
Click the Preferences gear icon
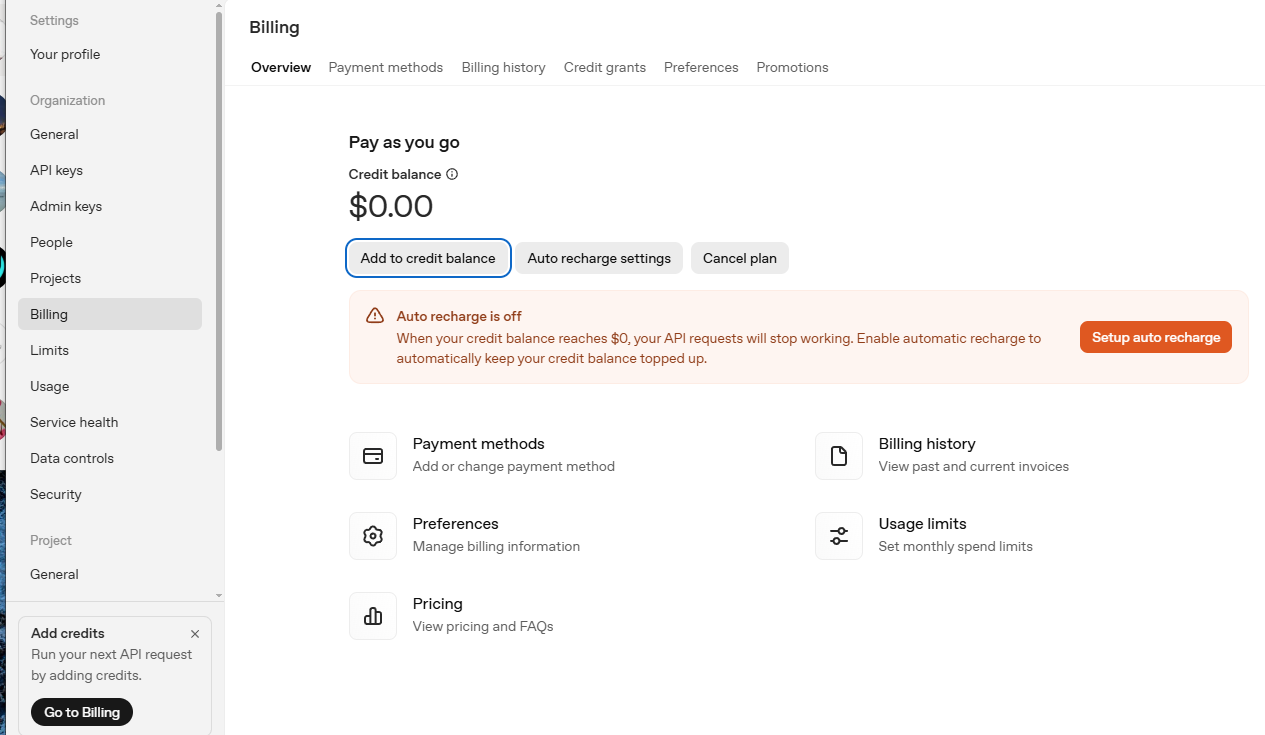pyautogui.click(x=373, y=536)
